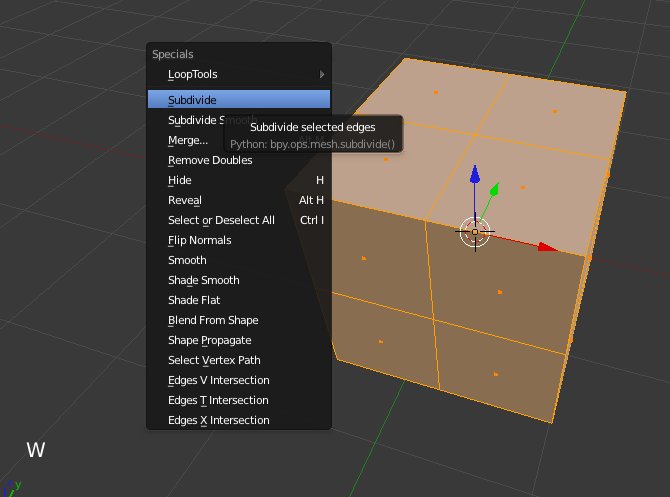Open the Merge... option

pos(188,140)
